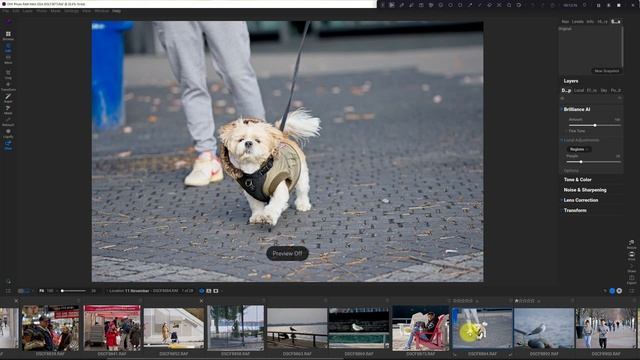Viewport: 640px width, 360px height.
Task: Click the panel layout icon at far bottom right
Action: 631,291
